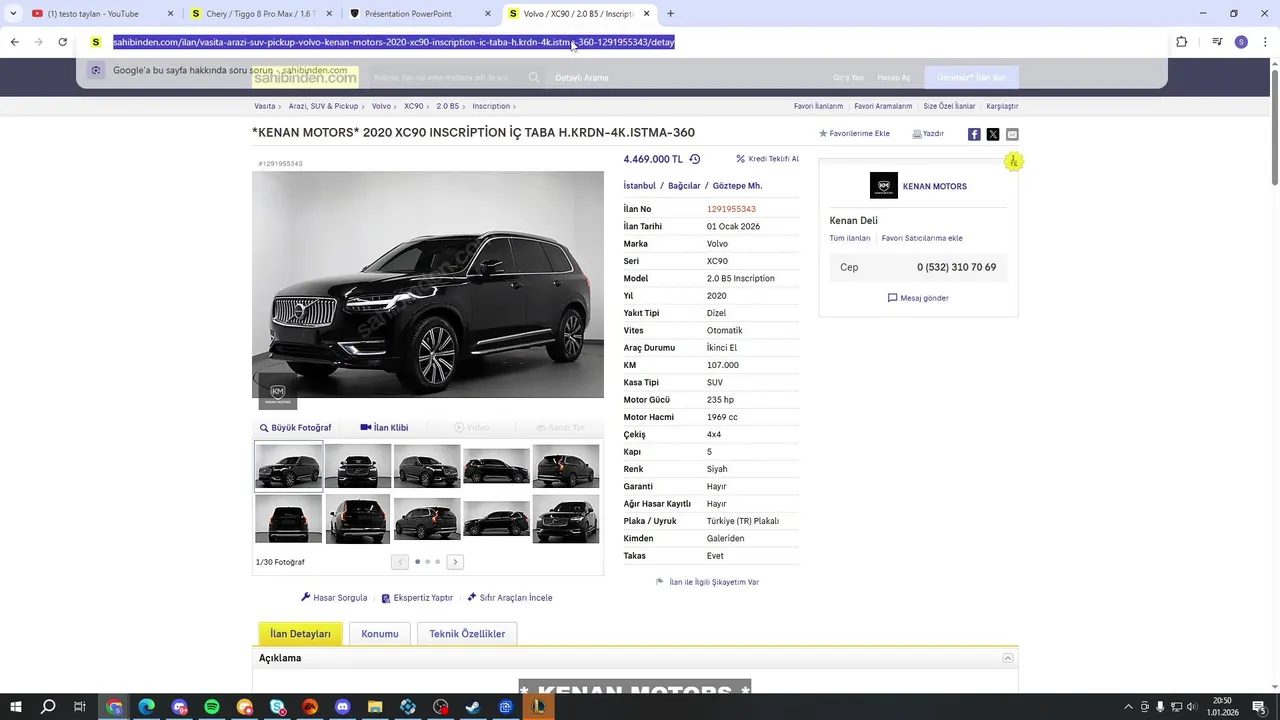Close the YouTube tab
1280x720 pixels.
170,14
